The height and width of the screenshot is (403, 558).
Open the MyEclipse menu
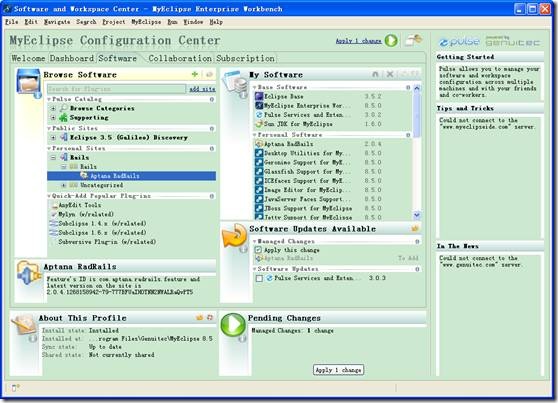click(146, 22)
